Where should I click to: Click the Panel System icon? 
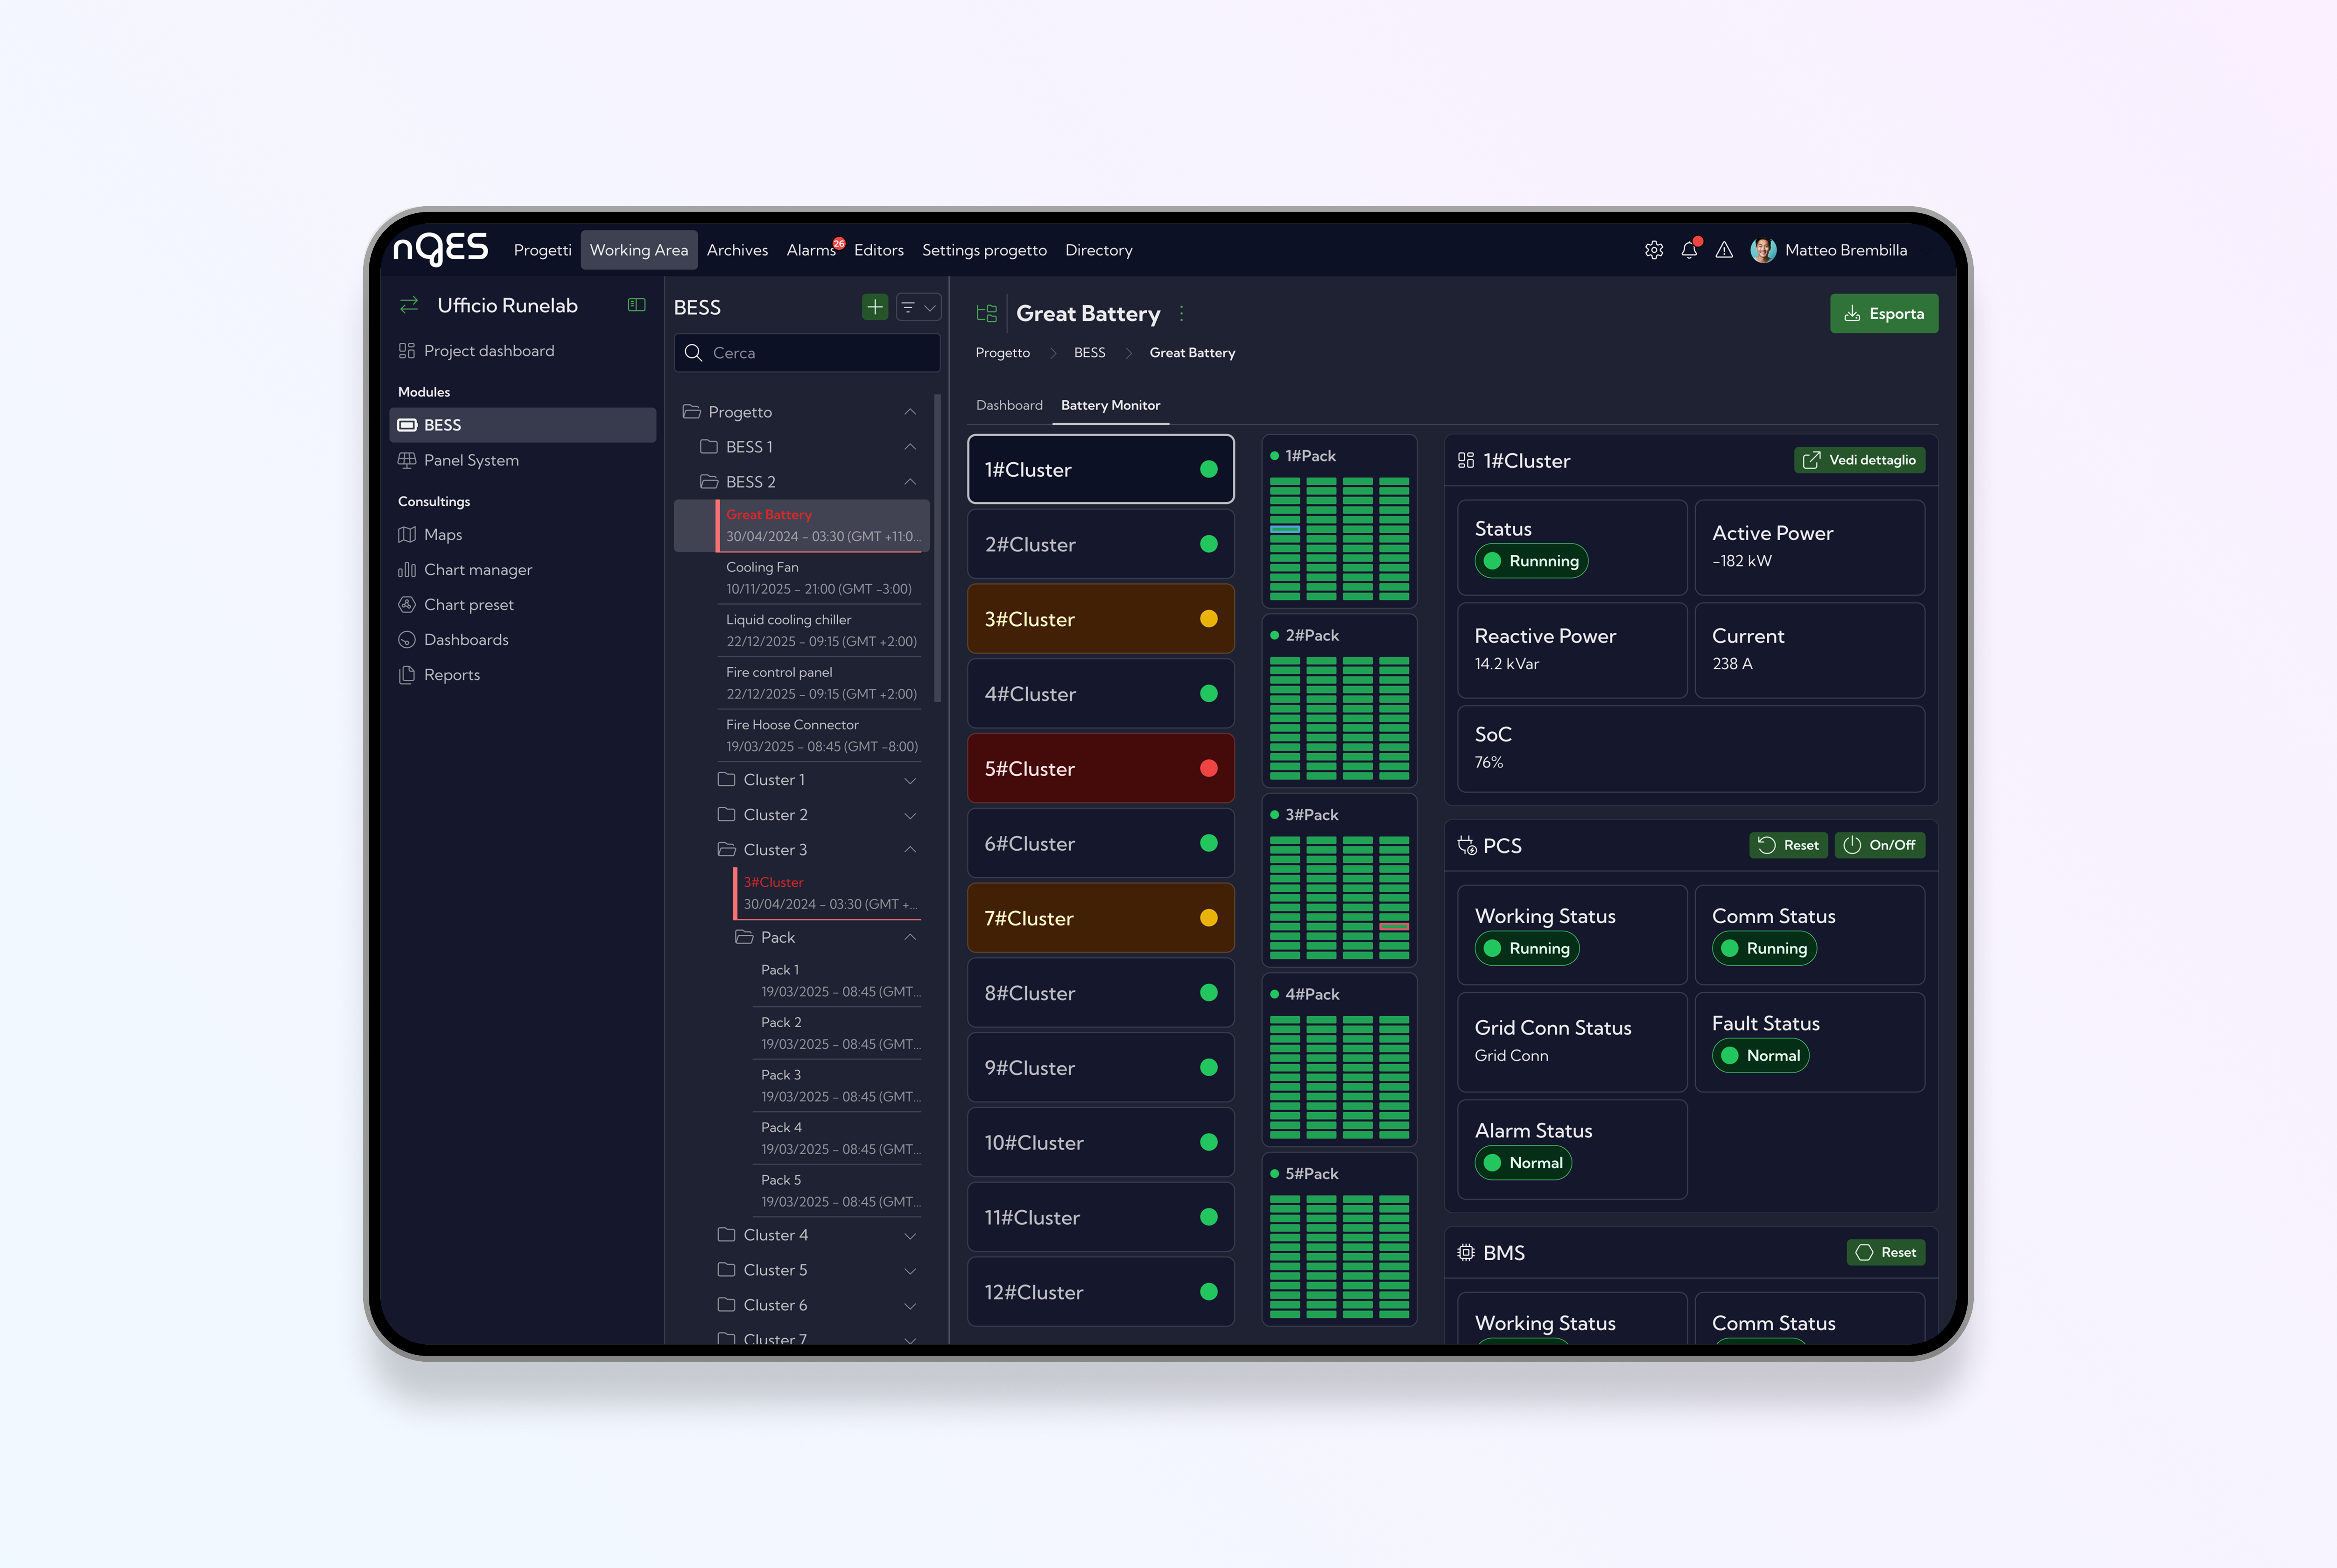(x=407, y=460)
